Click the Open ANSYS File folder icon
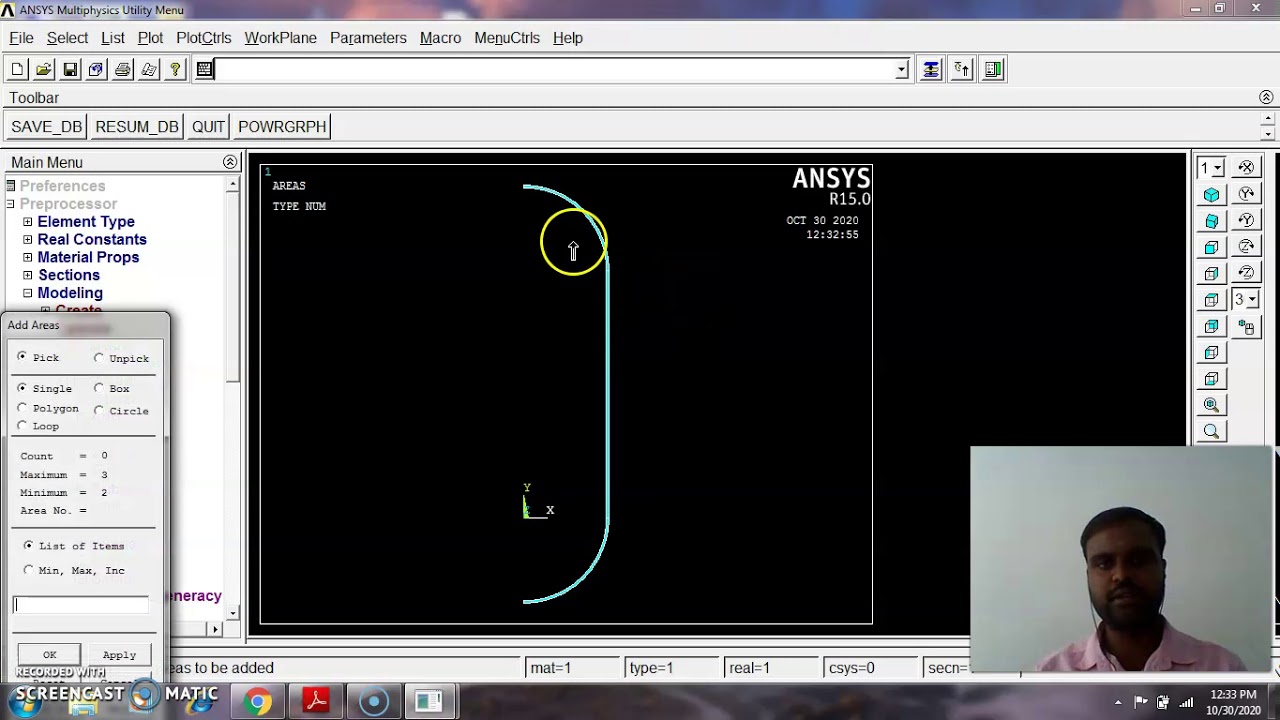Viewport: 1280px width, 720px height. [x=44, y=69]
